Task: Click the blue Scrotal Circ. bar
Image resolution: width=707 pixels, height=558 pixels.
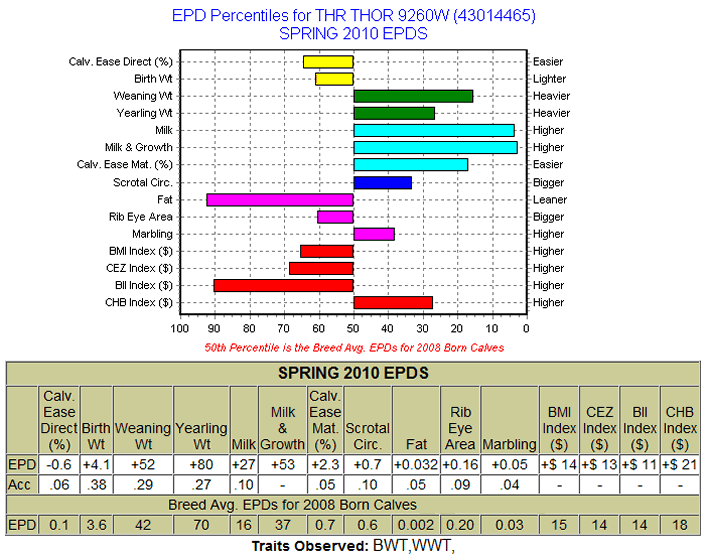Action: pos(383,183)
